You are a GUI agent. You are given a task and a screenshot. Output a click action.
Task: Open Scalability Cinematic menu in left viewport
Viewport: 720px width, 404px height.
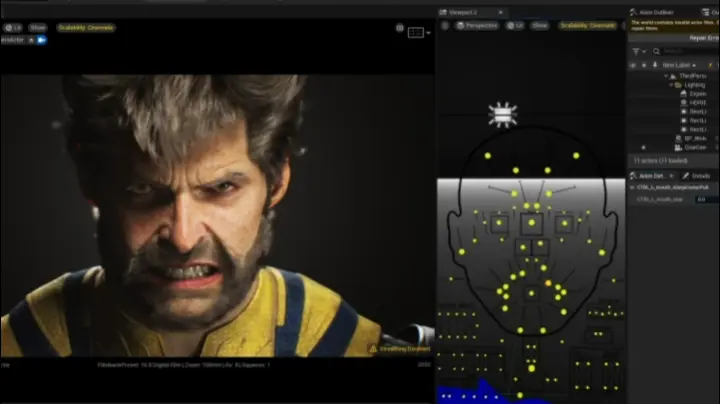[x=86, y=28]
